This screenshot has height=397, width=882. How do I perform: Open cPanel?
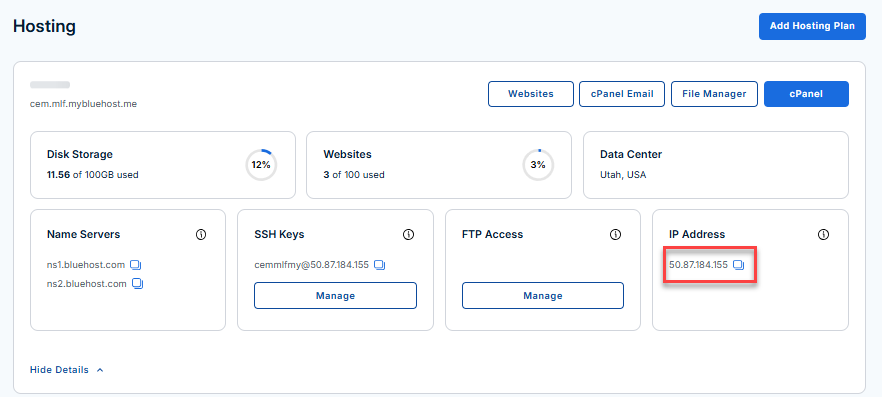tap(806, 94)
